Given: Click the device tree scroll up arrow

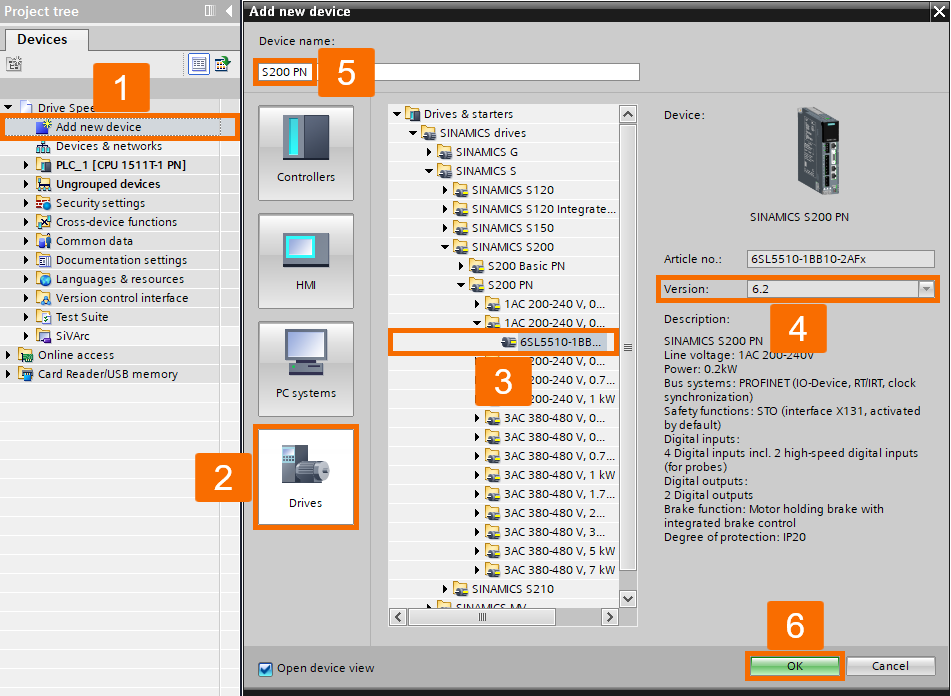Looking at the screenshot, I should 628,114.
